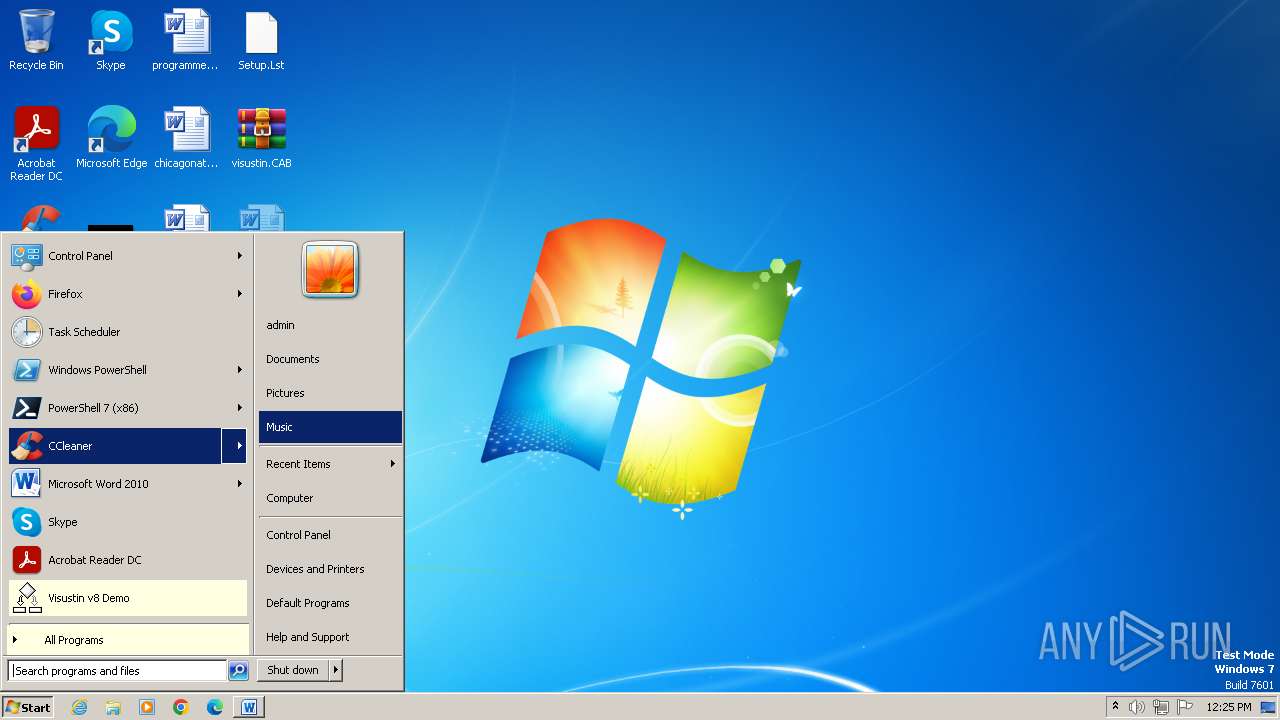The image size is (1280, 720).
Task: Expand the PowerShell 7 (x86) jump list arrow
Action: 240,408
